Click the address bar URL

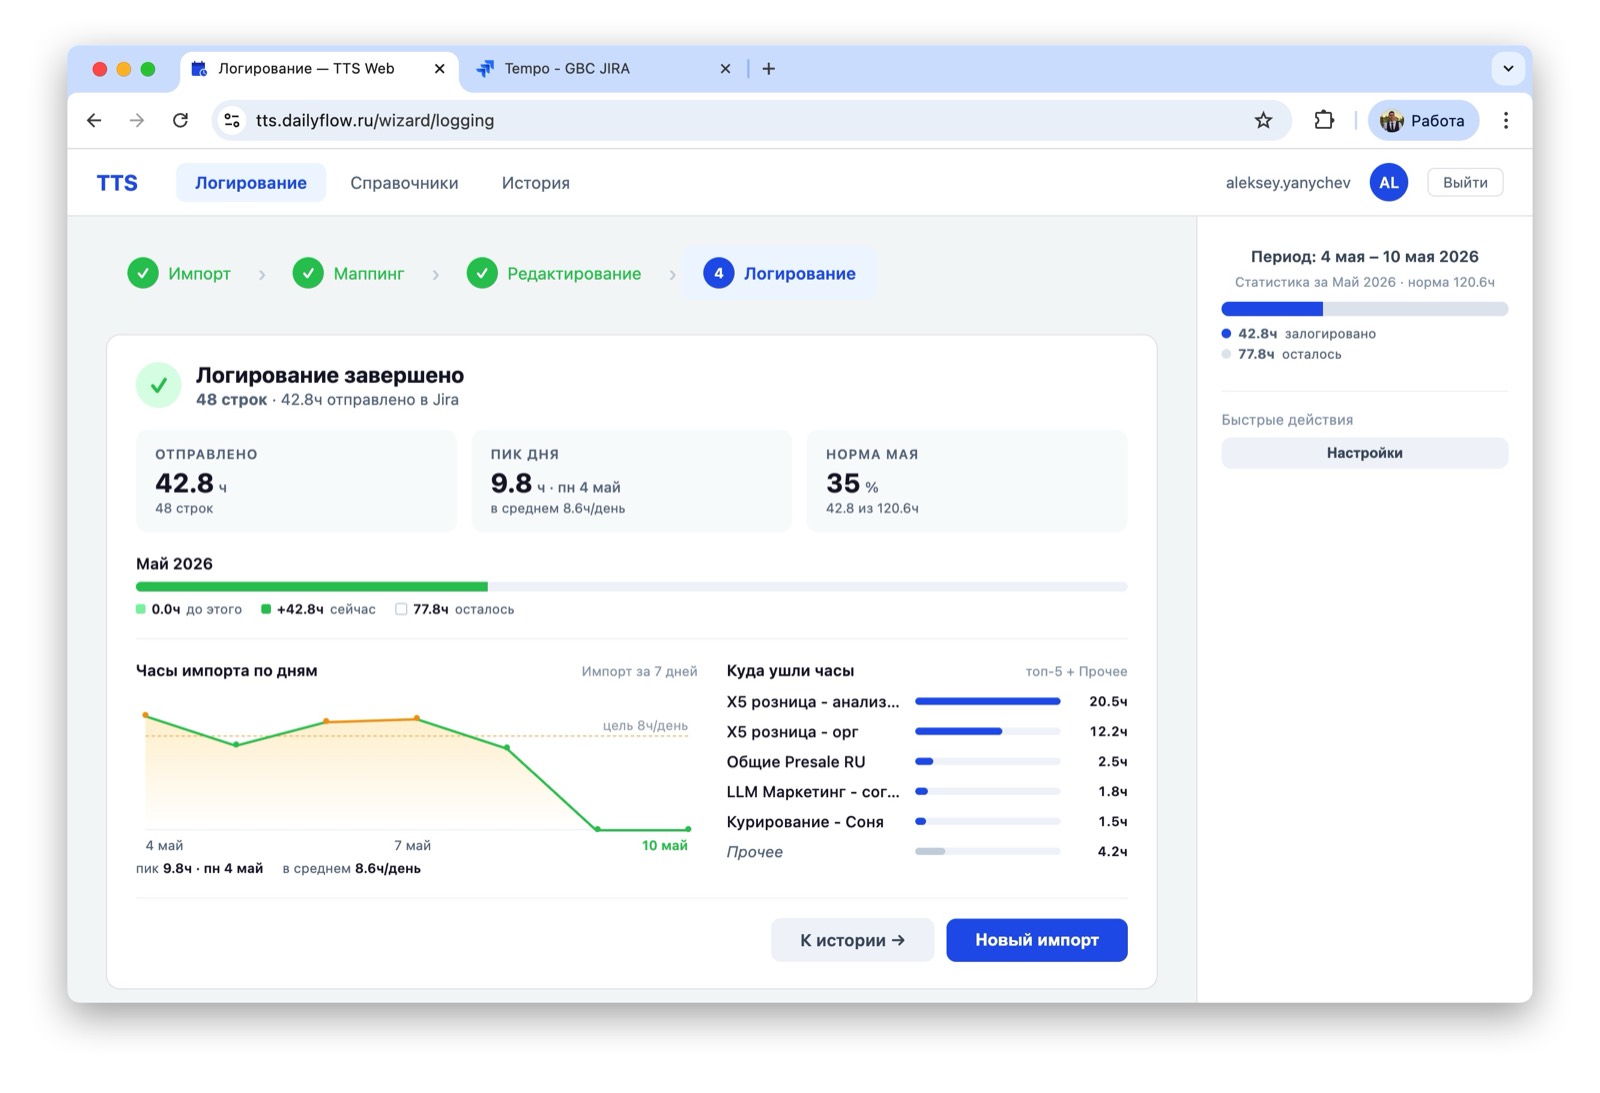pyautogui.click(x=375, y=120)
